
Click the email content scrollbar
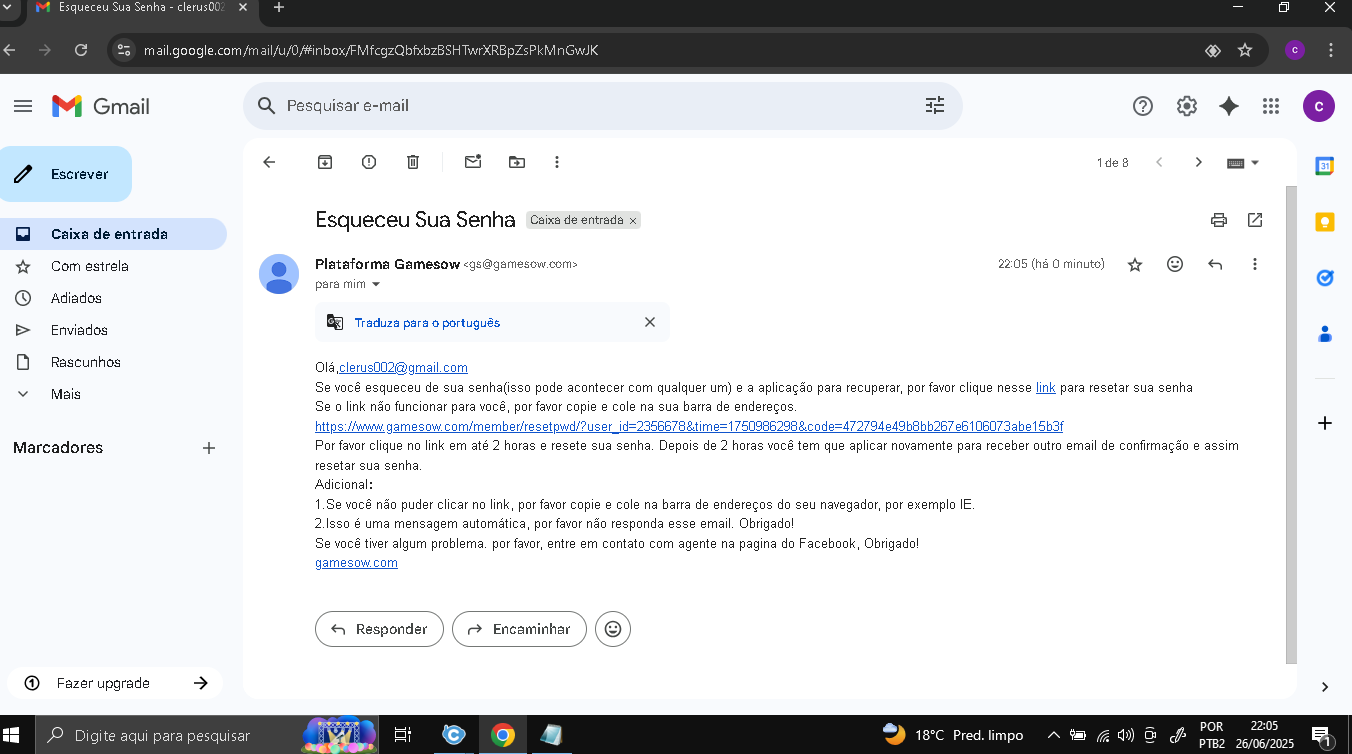point(1291,425)
